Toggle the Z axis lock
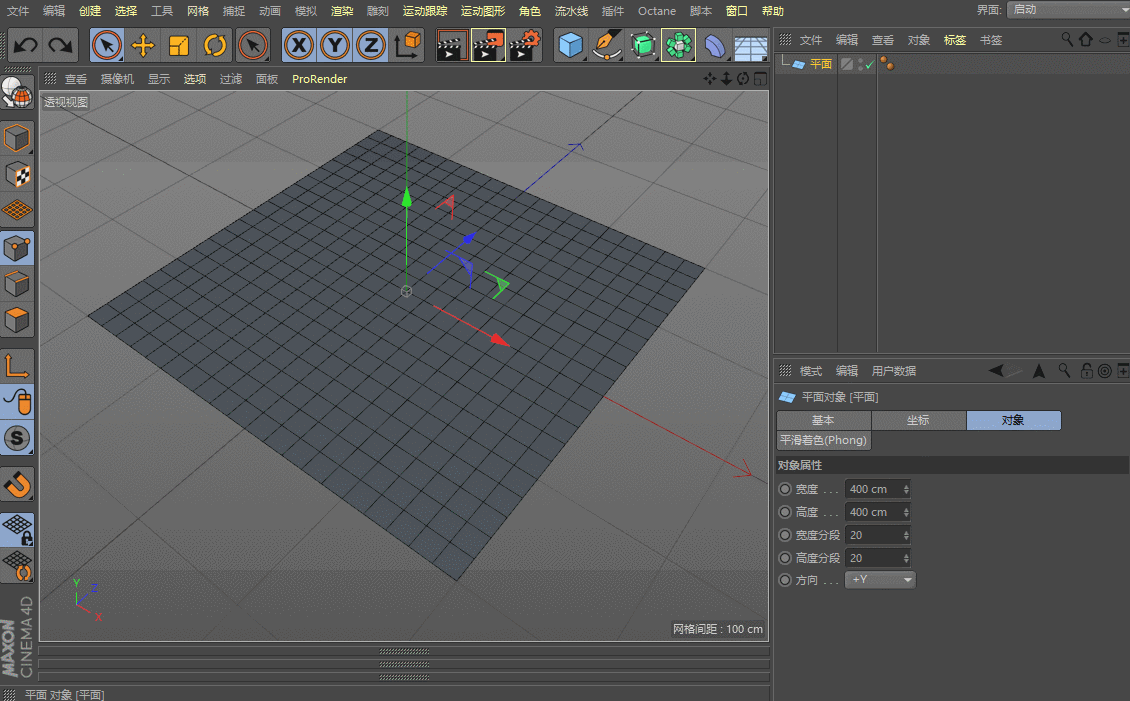Screen dimensions: 1130x701 coord(371,46)
